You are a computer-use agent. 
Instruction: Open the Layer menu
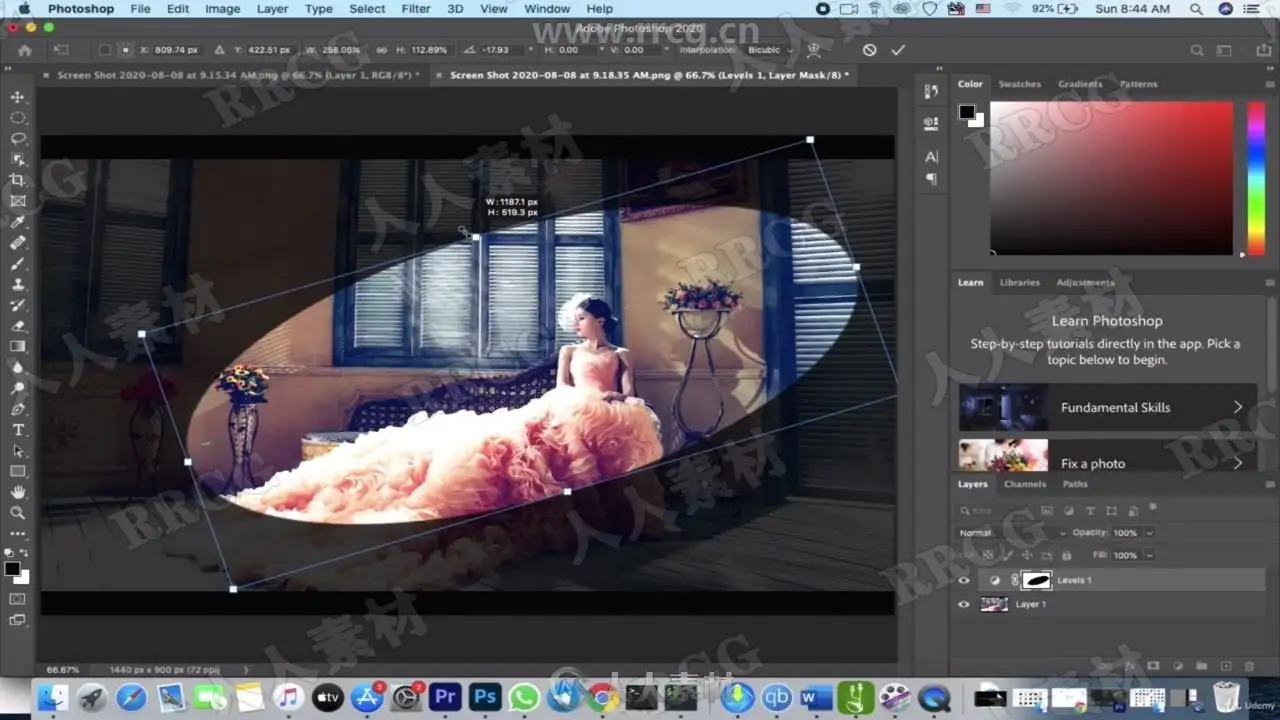pos(272,9)
